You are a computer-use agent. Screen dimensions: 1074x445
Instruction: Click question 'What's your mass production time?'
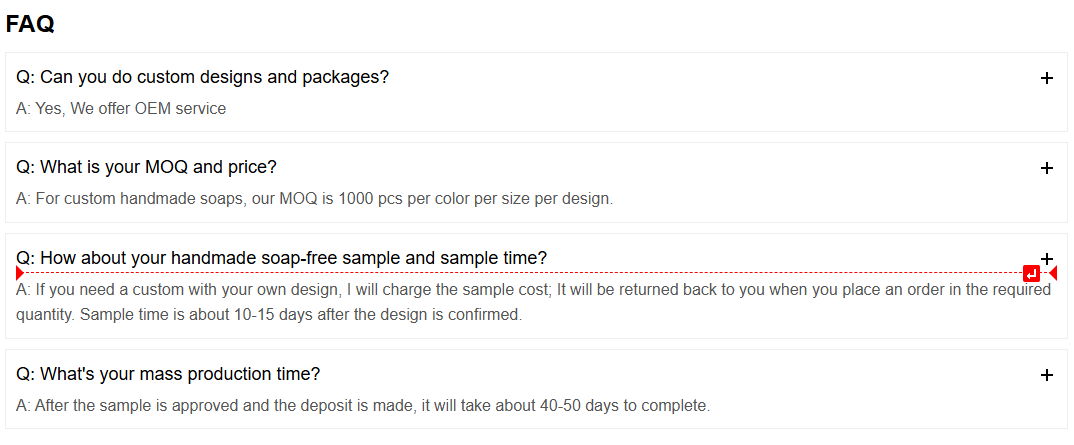tap(168, 374)
